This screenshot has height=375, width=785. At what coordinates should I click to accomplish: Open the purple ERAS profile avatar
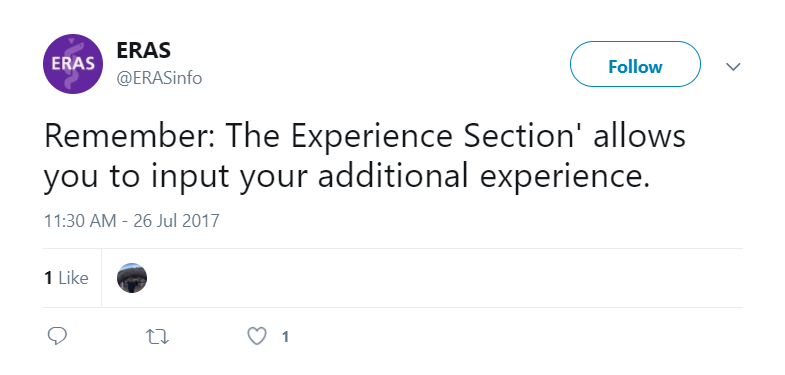[73, 64]
